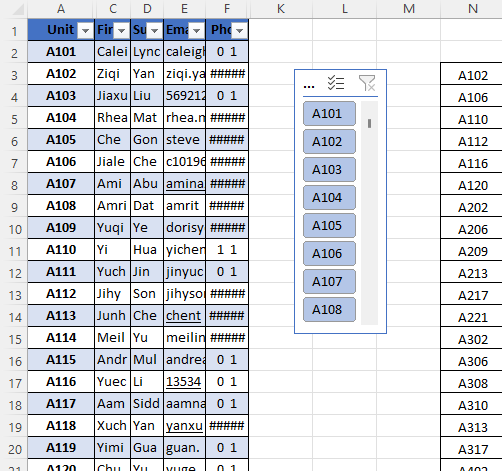The height and width of the screenshot is (471, 502).
Task: Open the Email column filter dropdown
Action: pyautogui.click(x=196, y=31)
